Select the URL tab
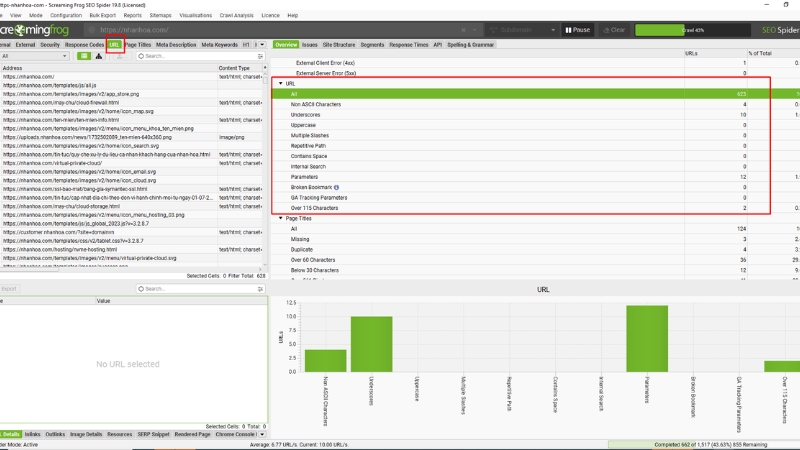Image resolution: width=800 pixels, height=450 pixels. pyautogui.click(x=114, y=45)
